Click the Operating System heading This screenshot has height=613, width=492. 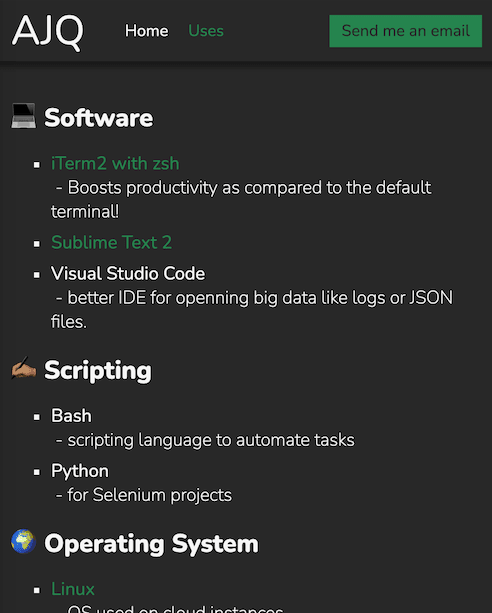pos(151,544)
